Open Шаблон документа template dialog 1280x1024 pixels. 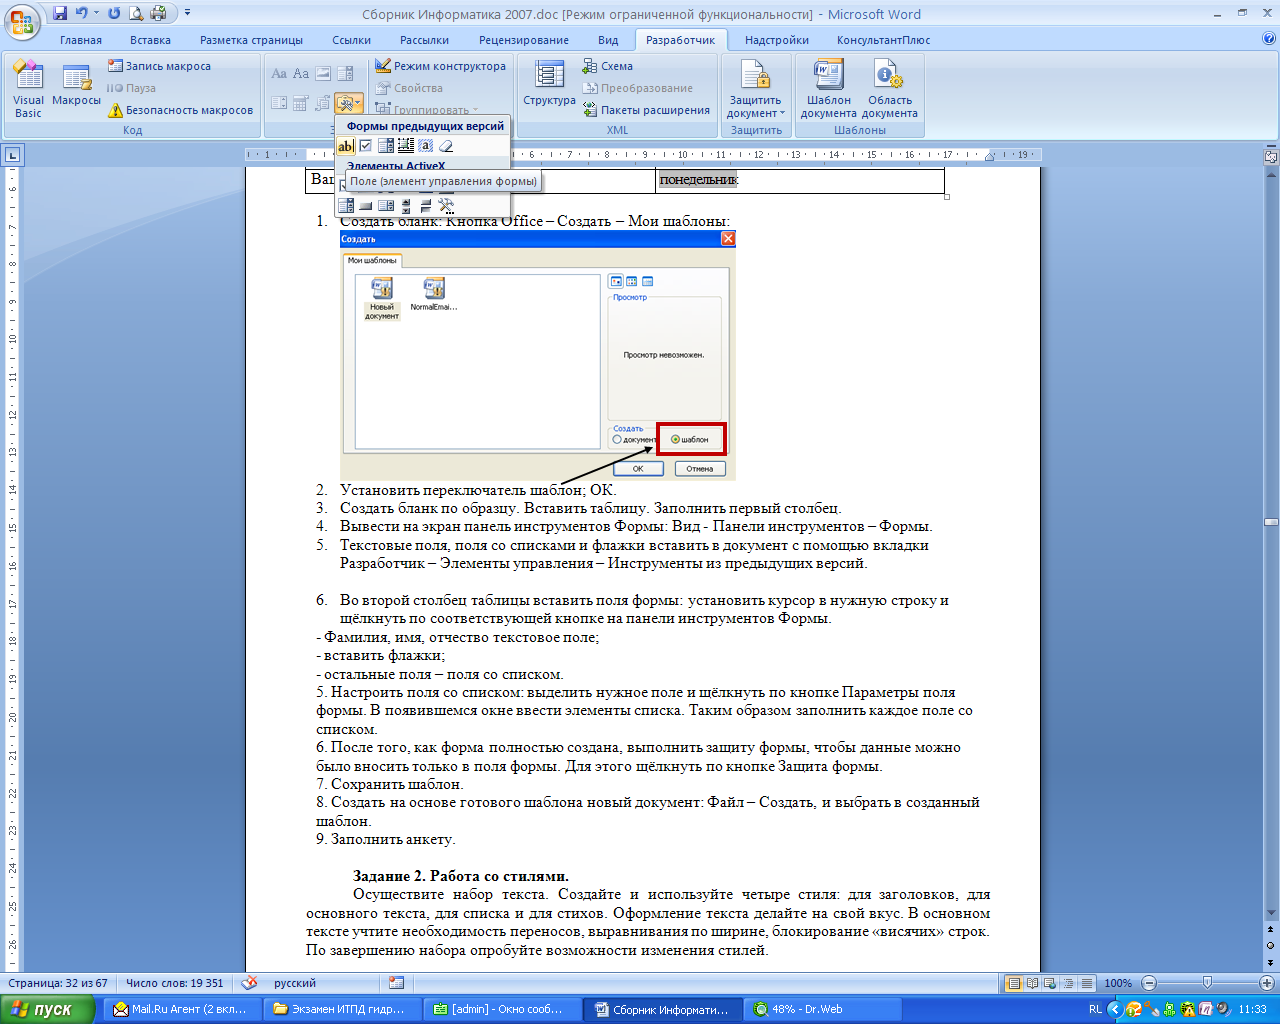click(828, 89)
